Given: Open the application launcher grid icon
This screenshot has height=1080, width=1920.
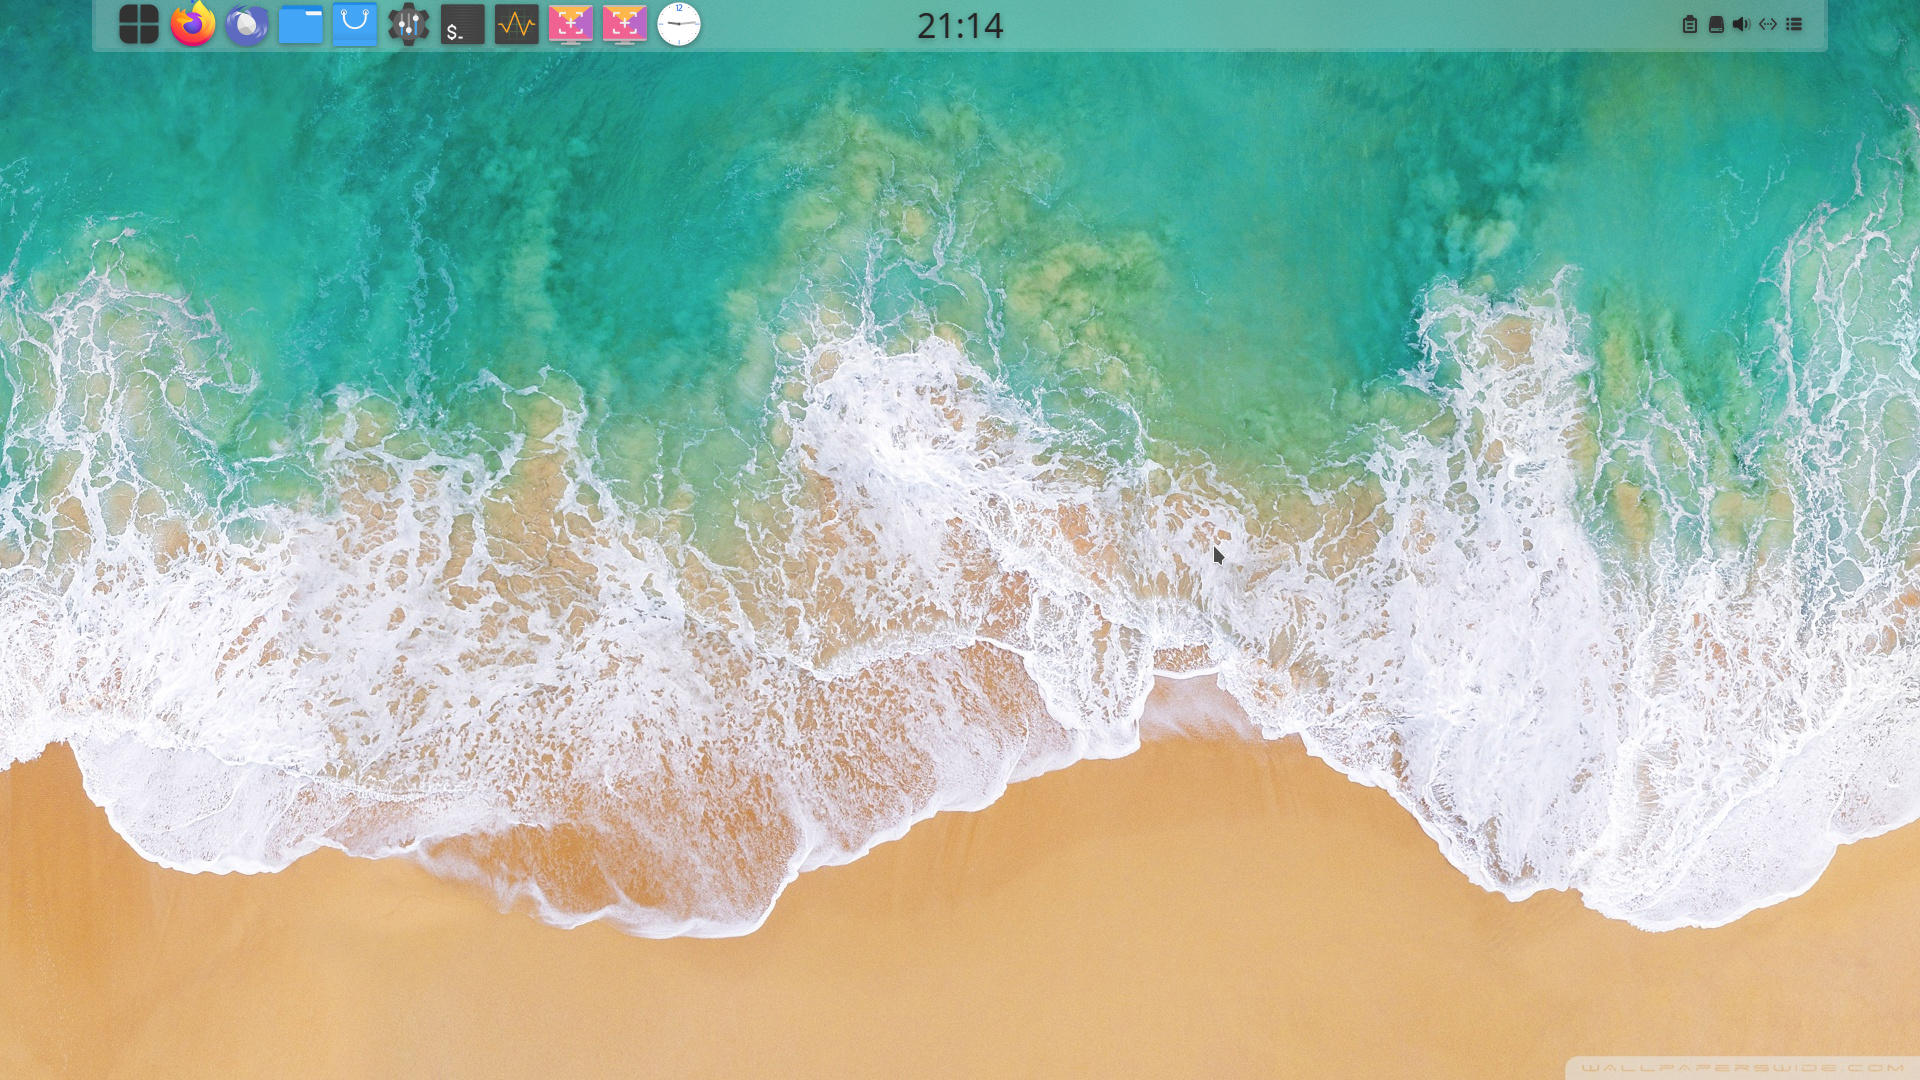Looking at the screenshot, I should pyautogui.click(x=138, y=24).
